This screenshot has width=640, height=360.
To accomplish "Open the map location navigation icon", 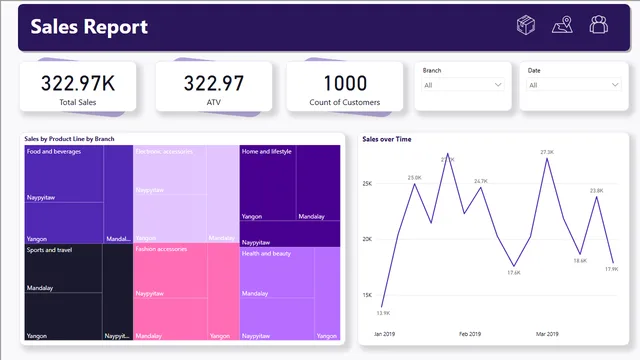I will point(562,25).
